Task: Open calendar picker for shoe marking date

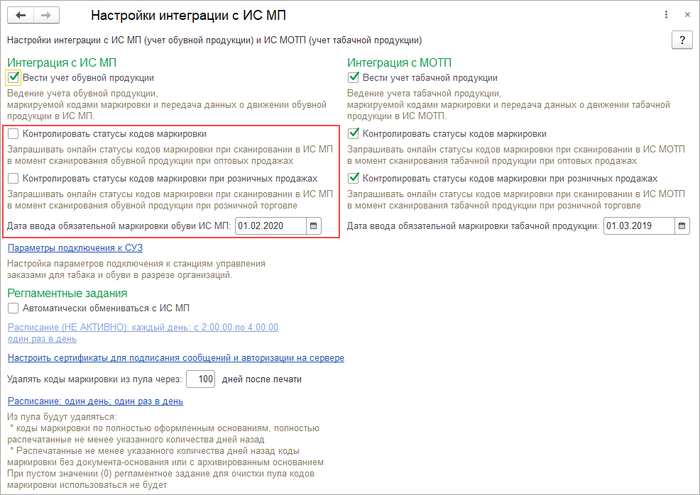Action: (313, 226)
